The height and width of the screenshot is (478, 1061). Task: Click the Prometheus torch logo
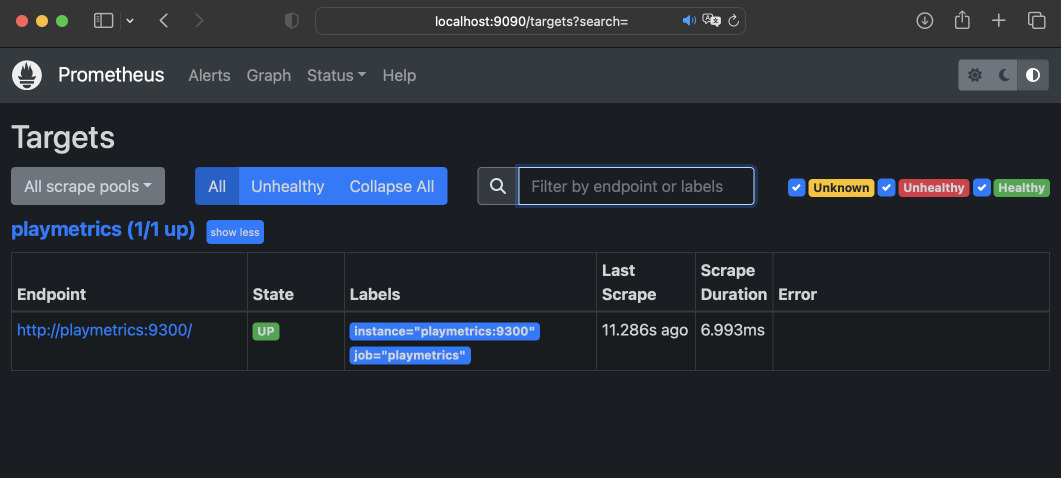coord(27,75)
